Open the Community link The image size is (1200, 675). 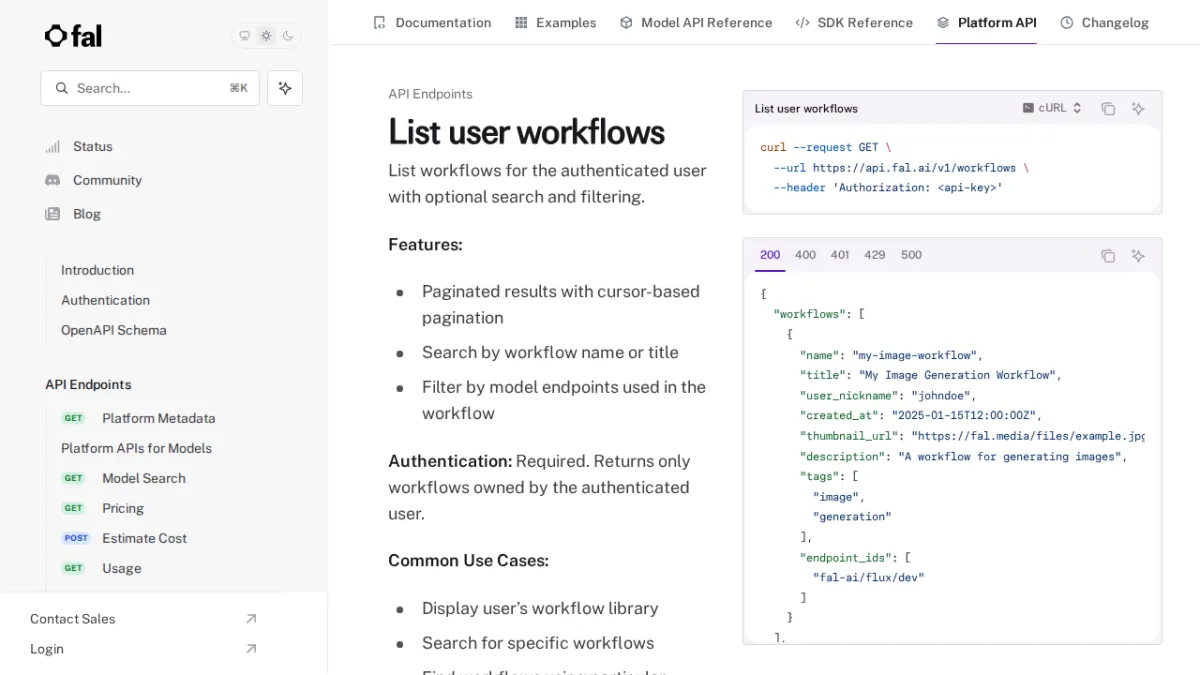(x=107, y=180)
